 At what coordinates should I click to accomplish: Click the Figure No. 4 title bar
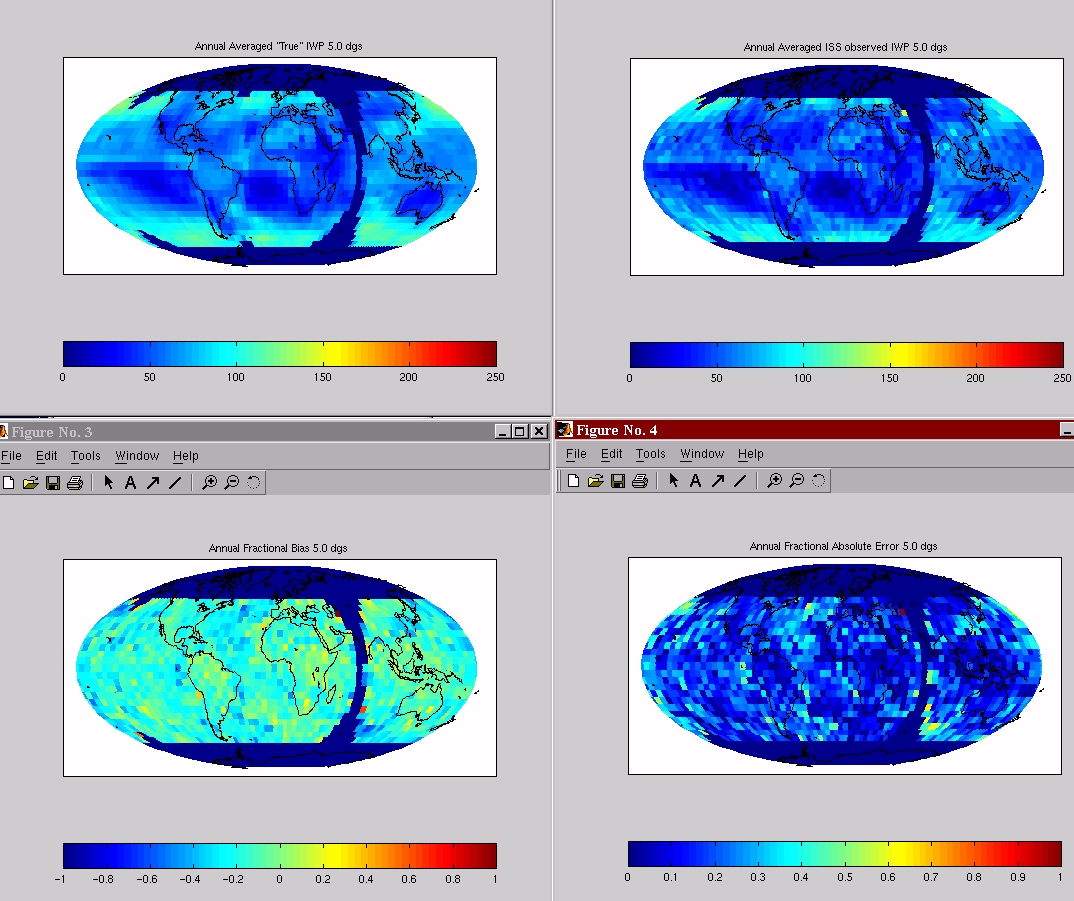814,430
